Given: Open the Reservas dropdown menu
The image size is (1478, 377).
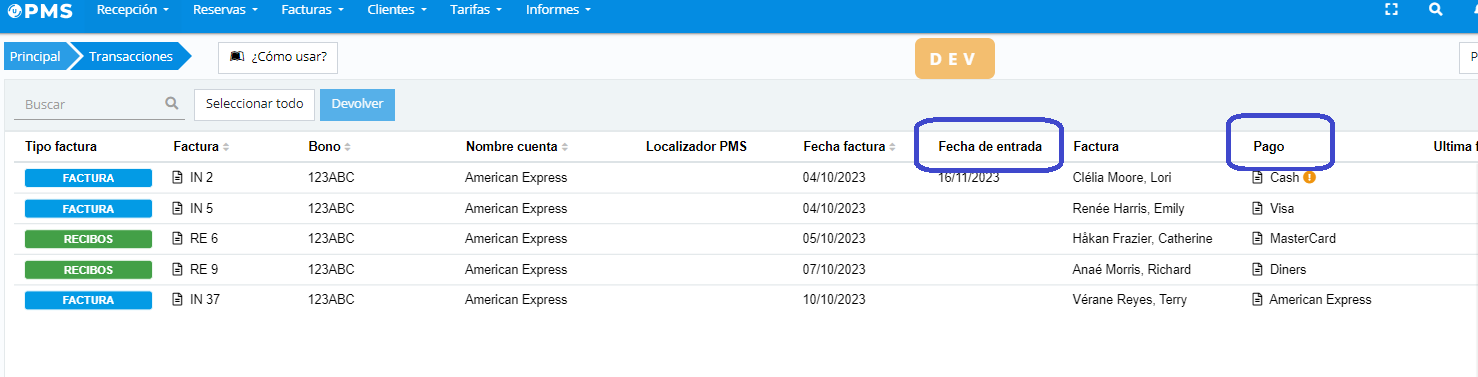Looking at the screenshot, I should (225, 9).
